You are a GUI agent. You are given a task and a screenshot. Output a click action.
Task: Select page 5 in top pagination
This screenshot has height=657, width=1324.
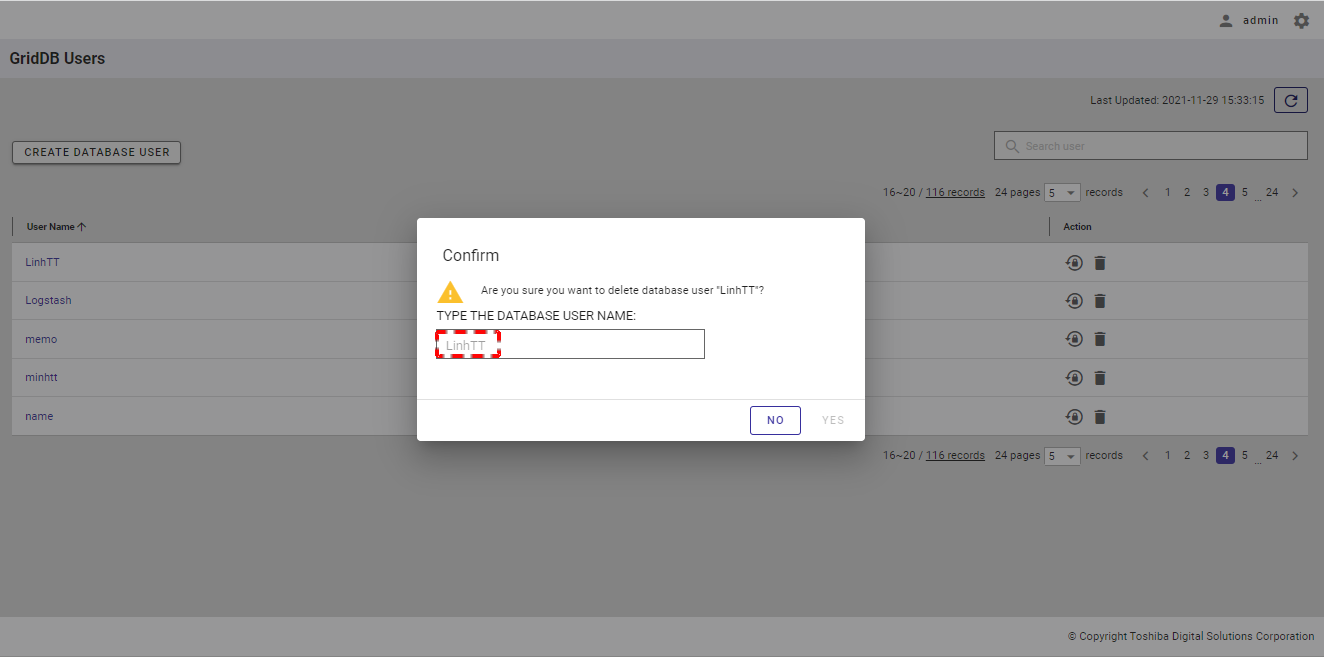coord(1245,193)
